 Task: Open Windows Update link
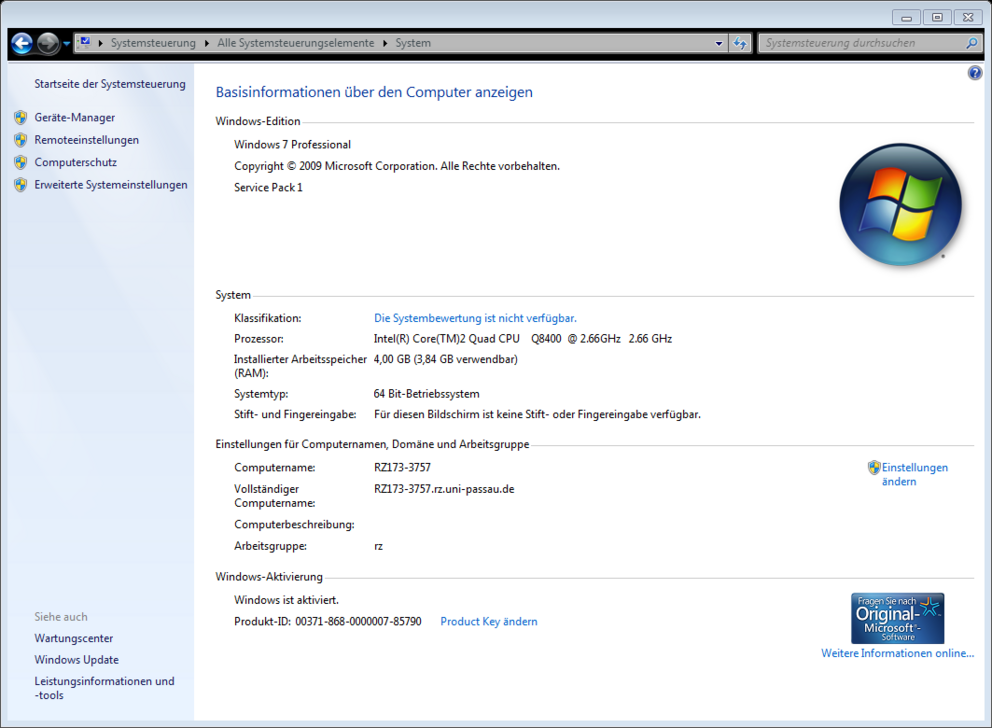click(77, 660)
